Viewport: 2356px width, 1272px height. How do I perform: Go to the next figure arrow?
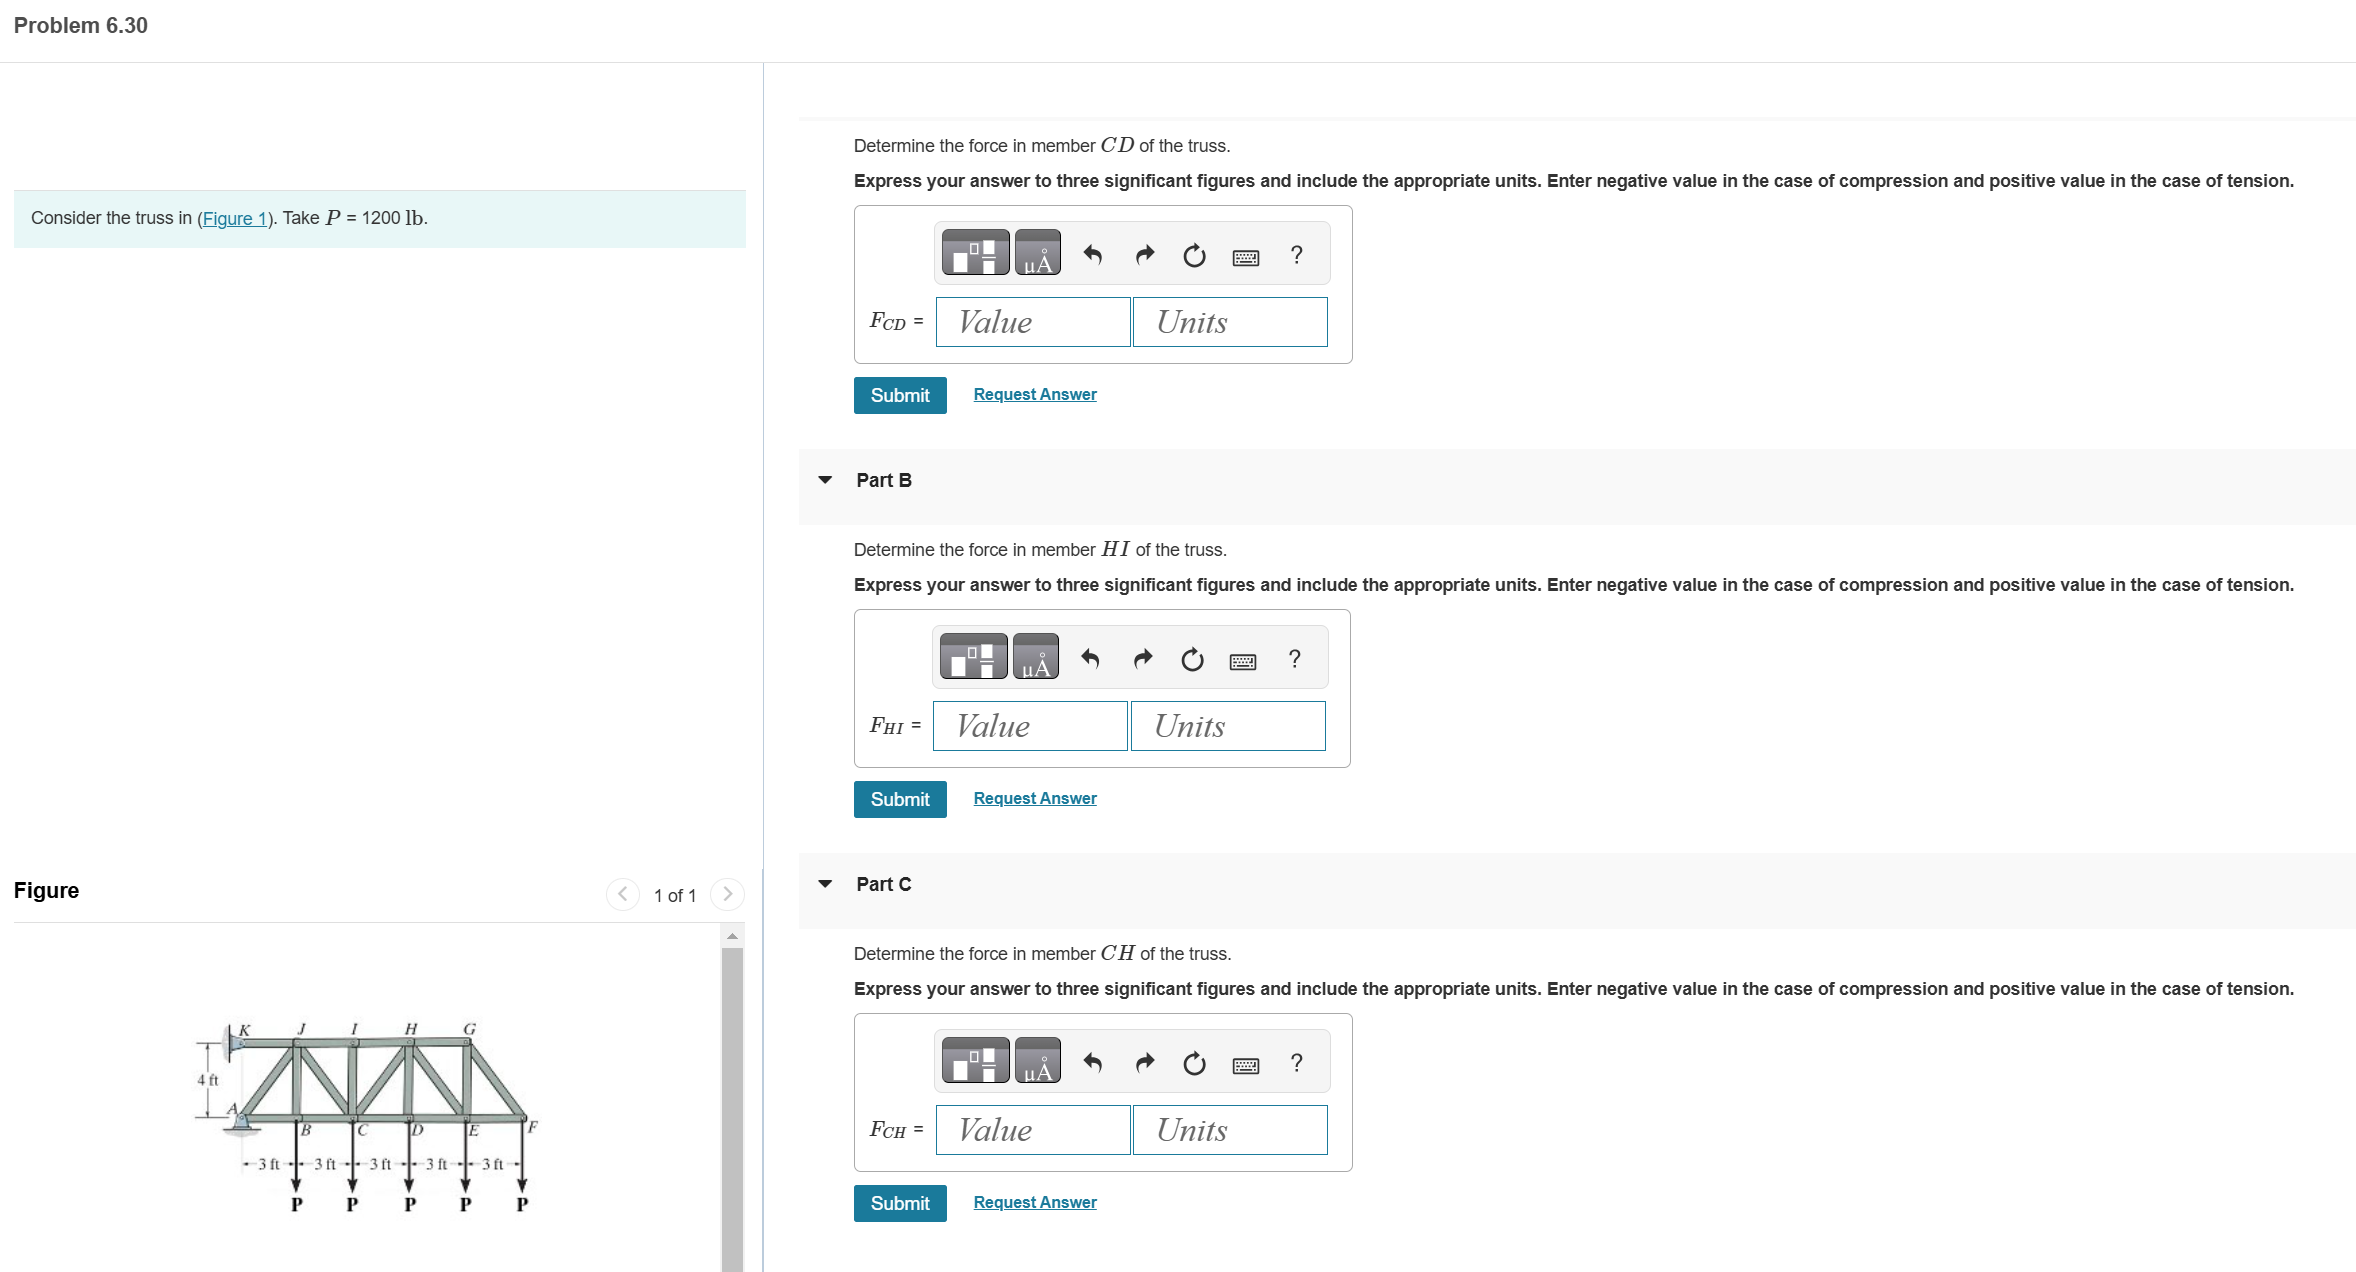point(727,894)
